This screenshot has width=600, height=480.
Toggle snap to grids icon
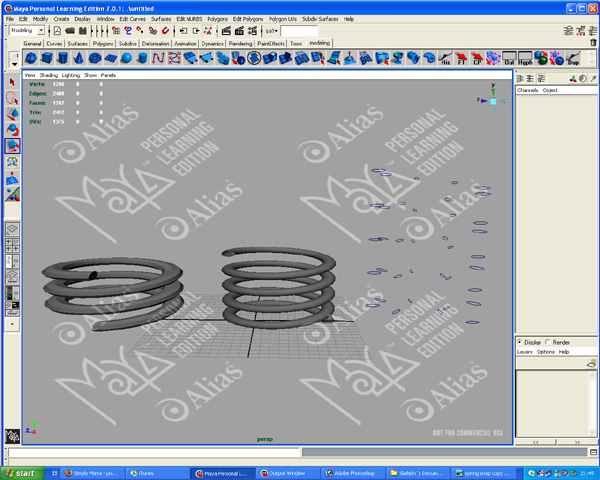(116, 31)
